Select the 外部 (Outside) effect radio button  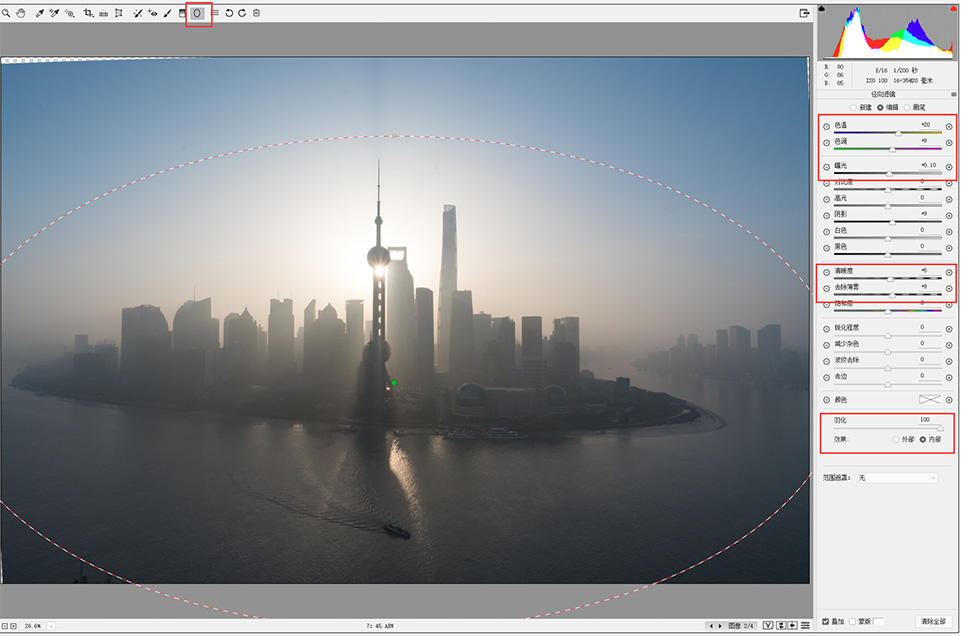896,439
